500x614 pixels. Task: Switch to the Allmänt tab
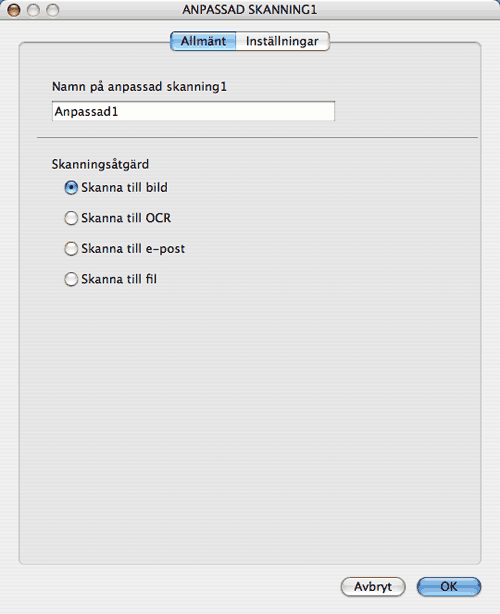[x=203, y=41]
